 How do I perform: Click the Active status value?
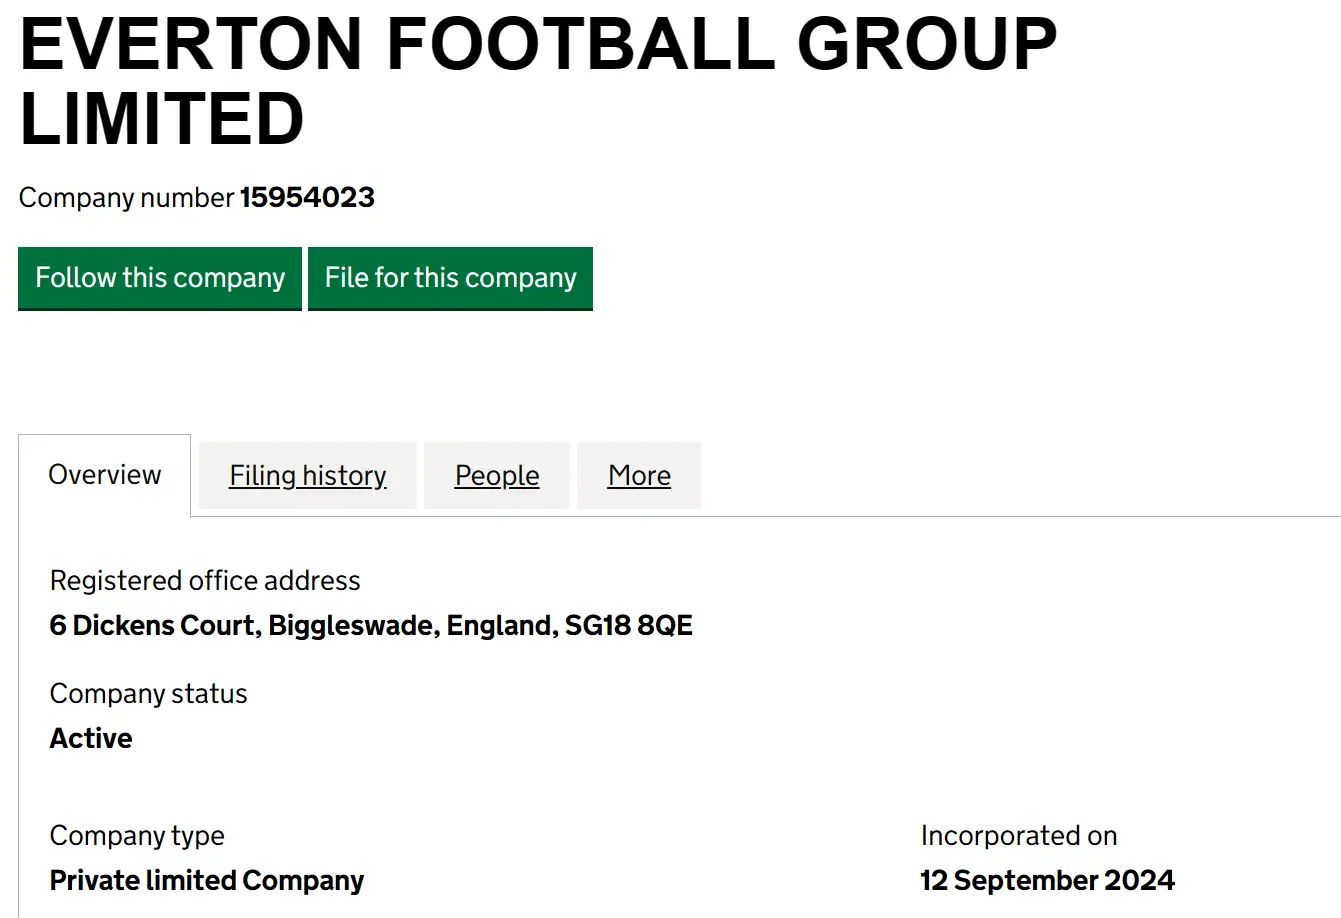(91, 739)
